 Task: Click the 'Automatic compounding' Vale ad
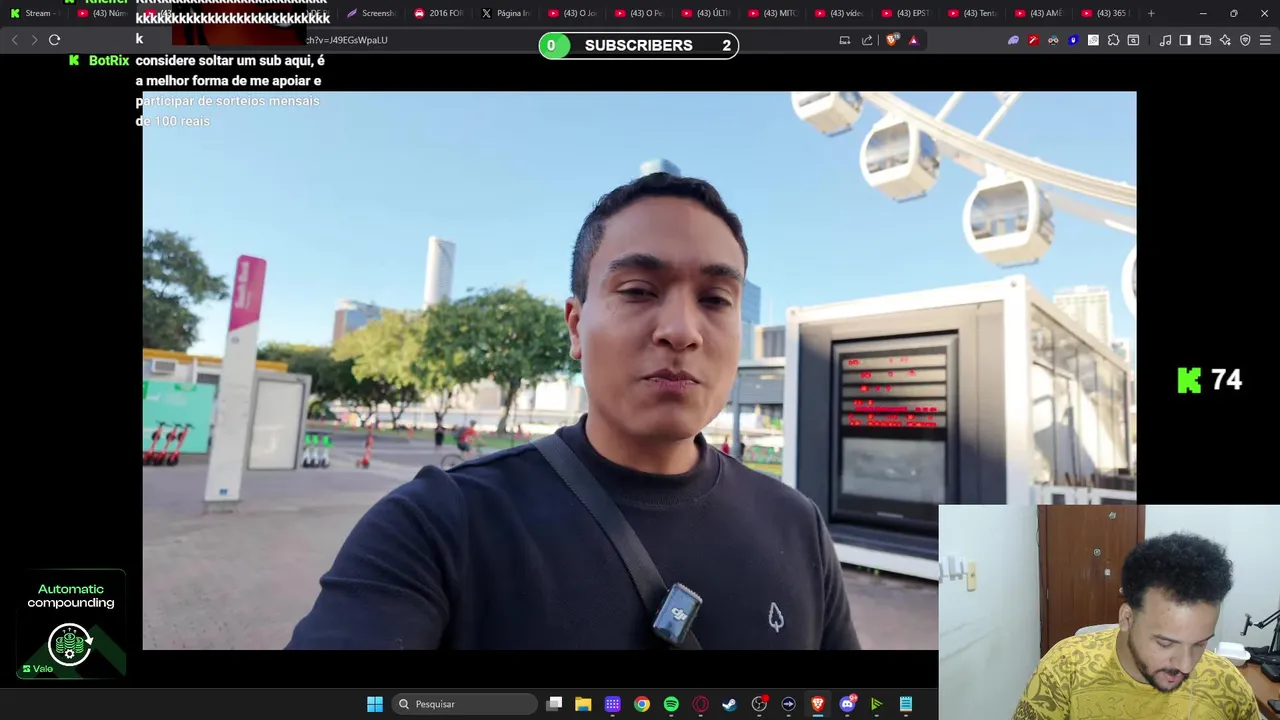pyautogui.click(x=70, y=625)
